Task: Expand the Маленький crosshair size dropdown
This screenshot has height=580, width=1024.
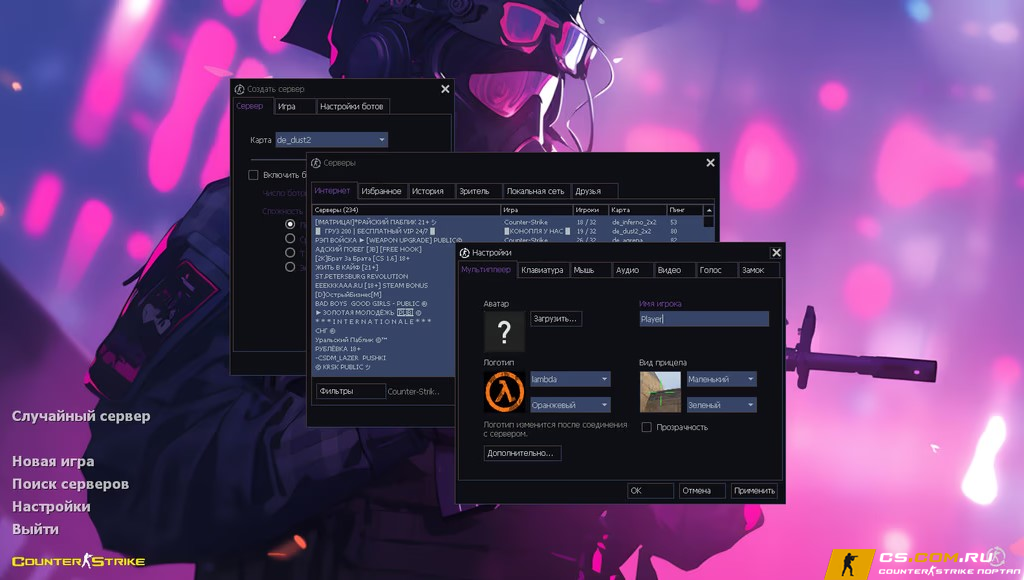Action: [x=721, y=379]
